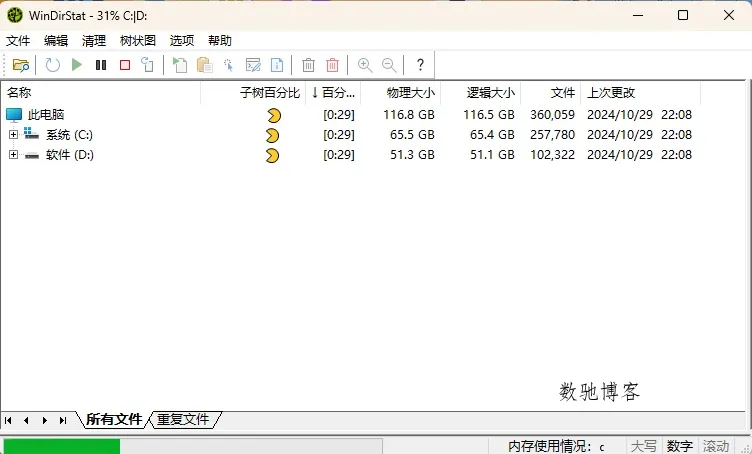This screenshot has height=454, width=752.
Task: Switch to the 所有文件 tab
Action: coord(114,419)
